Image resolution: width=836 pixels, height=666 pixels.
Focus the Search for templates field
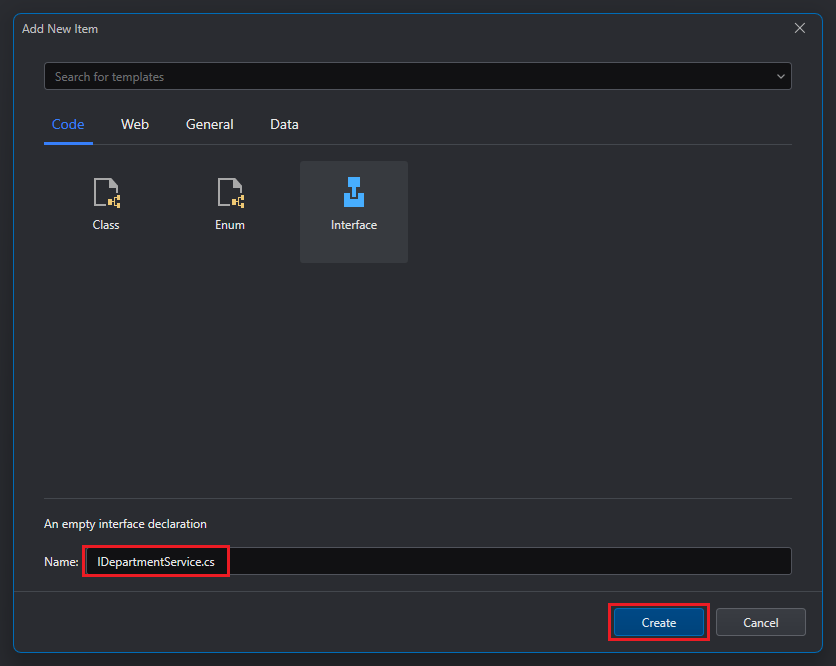(x=400, y=77)
